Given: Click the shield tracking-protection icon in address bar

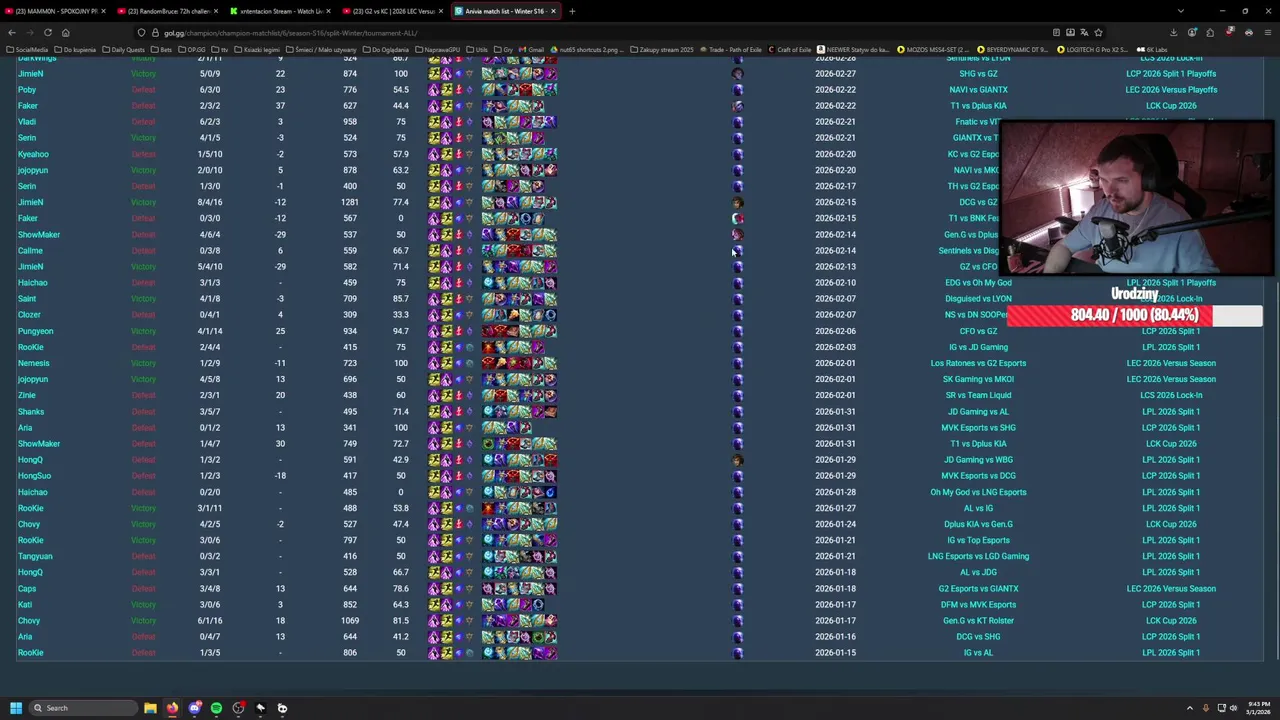Looking at the screenshot, I should point(141,33).
